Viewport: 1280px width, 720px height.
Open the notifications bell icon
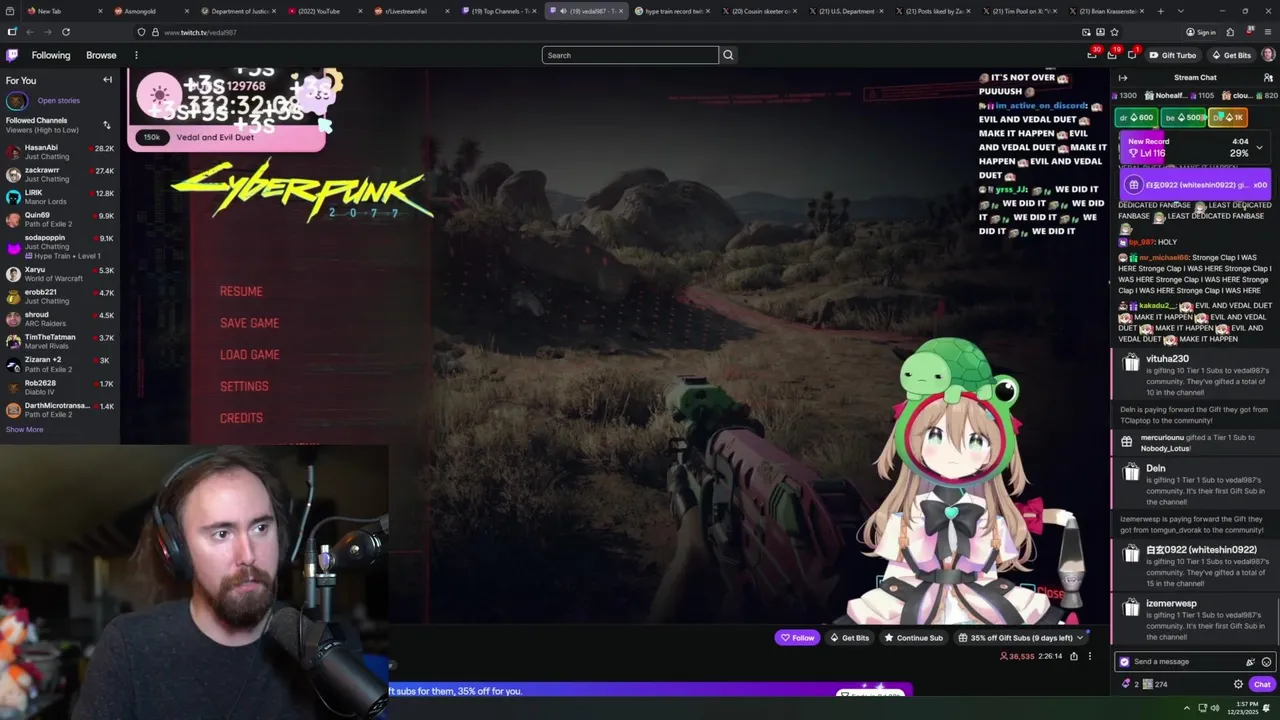coord(1132,55)
